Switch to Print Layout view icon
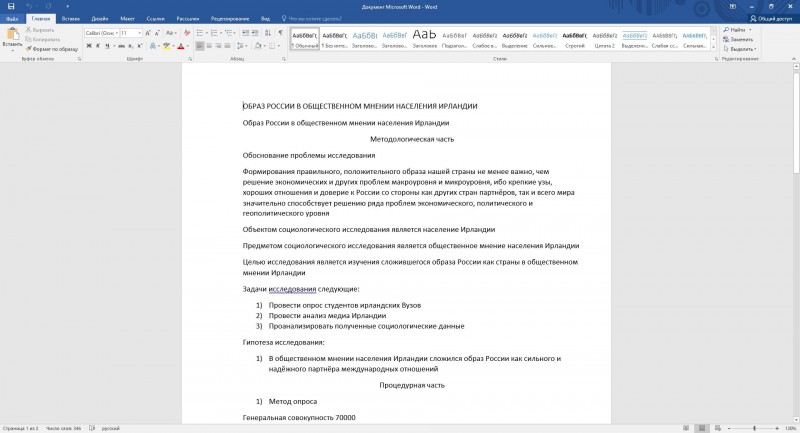The image size is (800, 433). [702, 428]
